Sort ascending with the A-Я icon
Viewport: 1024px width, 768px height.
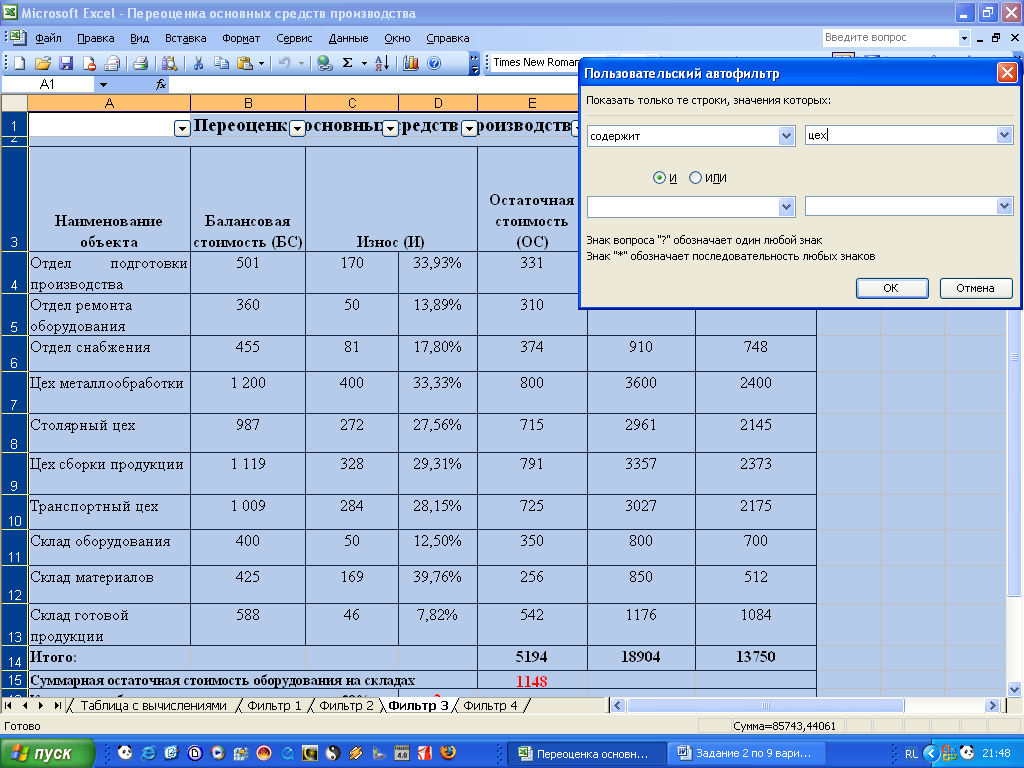381,63
